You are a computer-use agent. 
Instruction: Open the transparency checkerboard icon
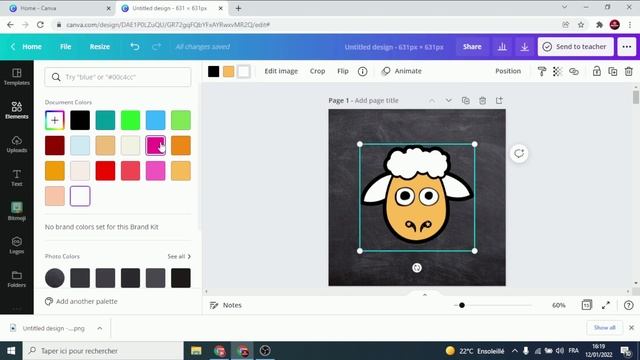[x=557, y=71]
